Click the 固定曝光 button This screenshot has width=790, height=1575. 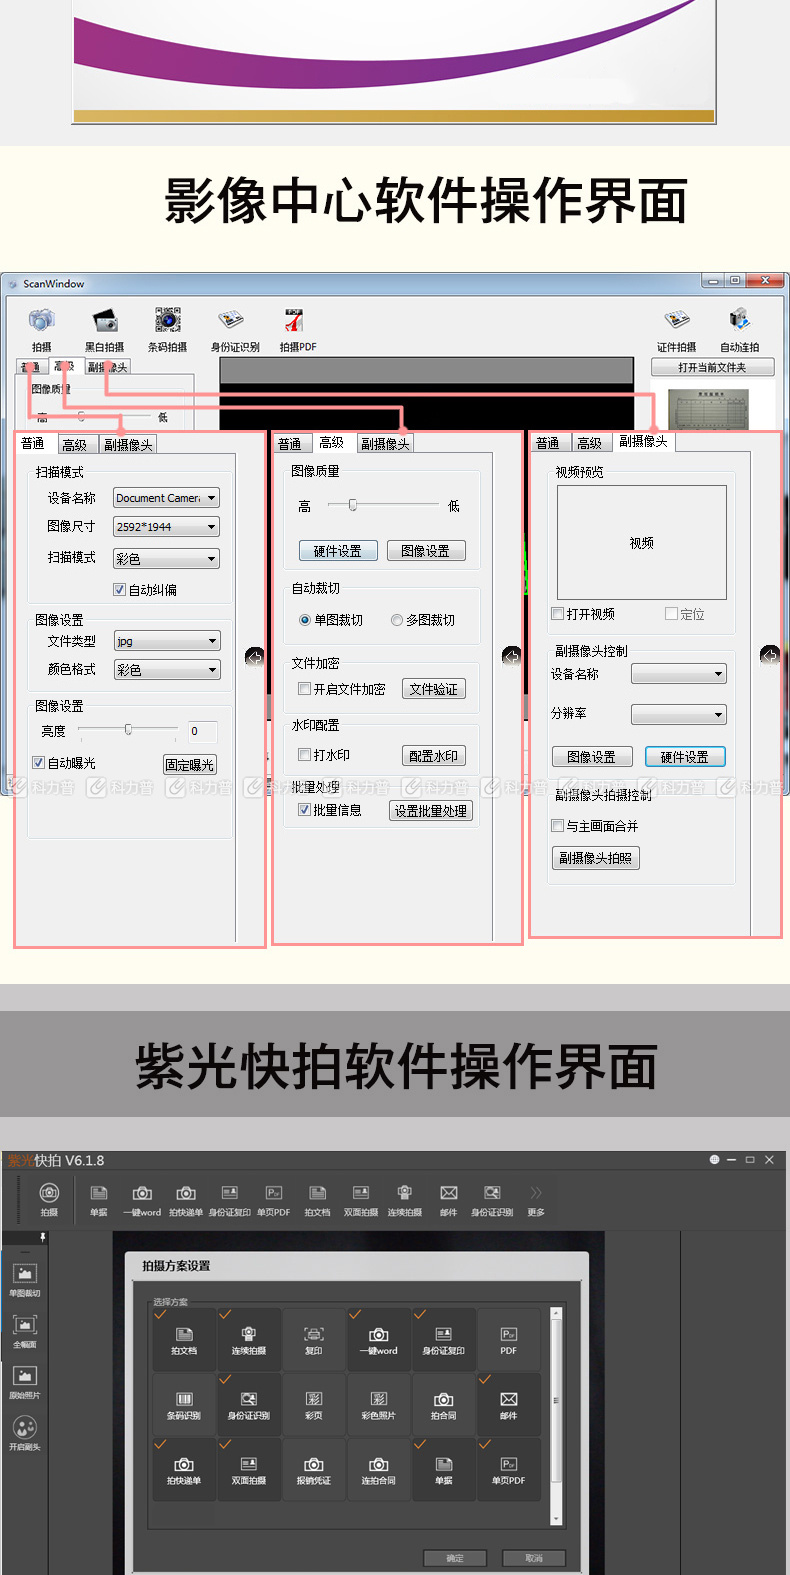tap(189, 765)
